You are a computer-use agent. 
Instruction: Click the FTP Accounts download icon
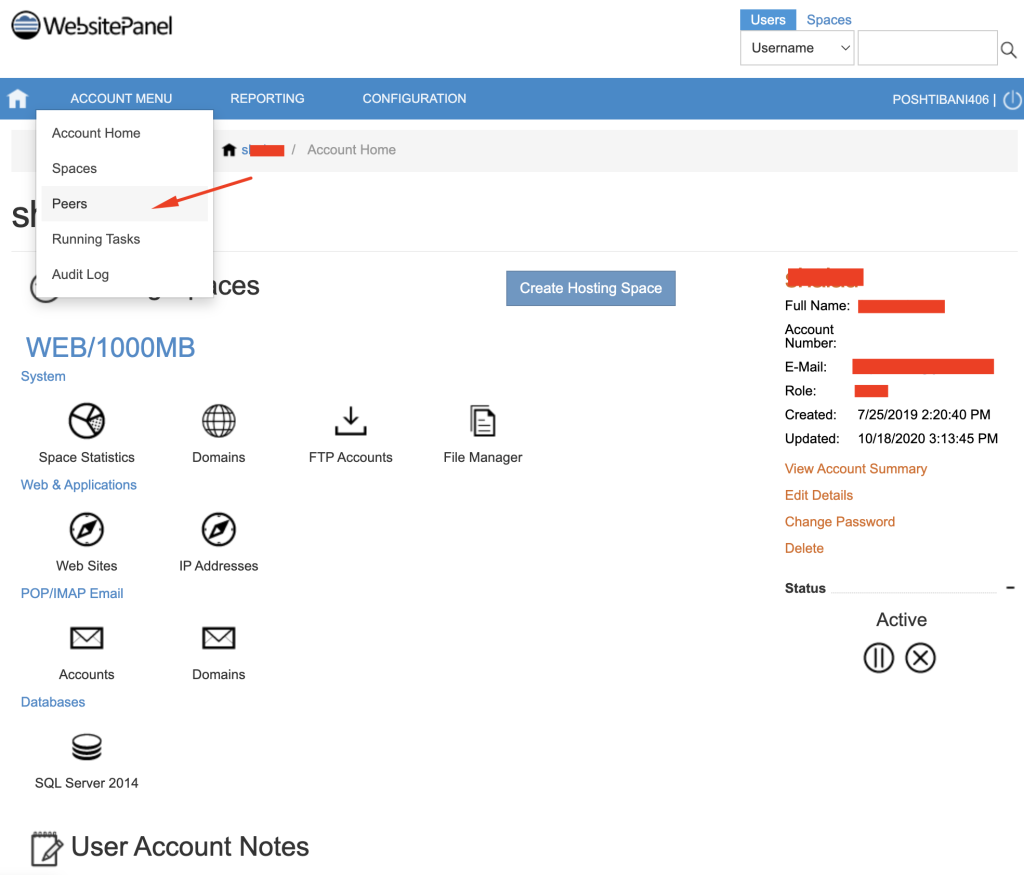click(x=350, y=421)
